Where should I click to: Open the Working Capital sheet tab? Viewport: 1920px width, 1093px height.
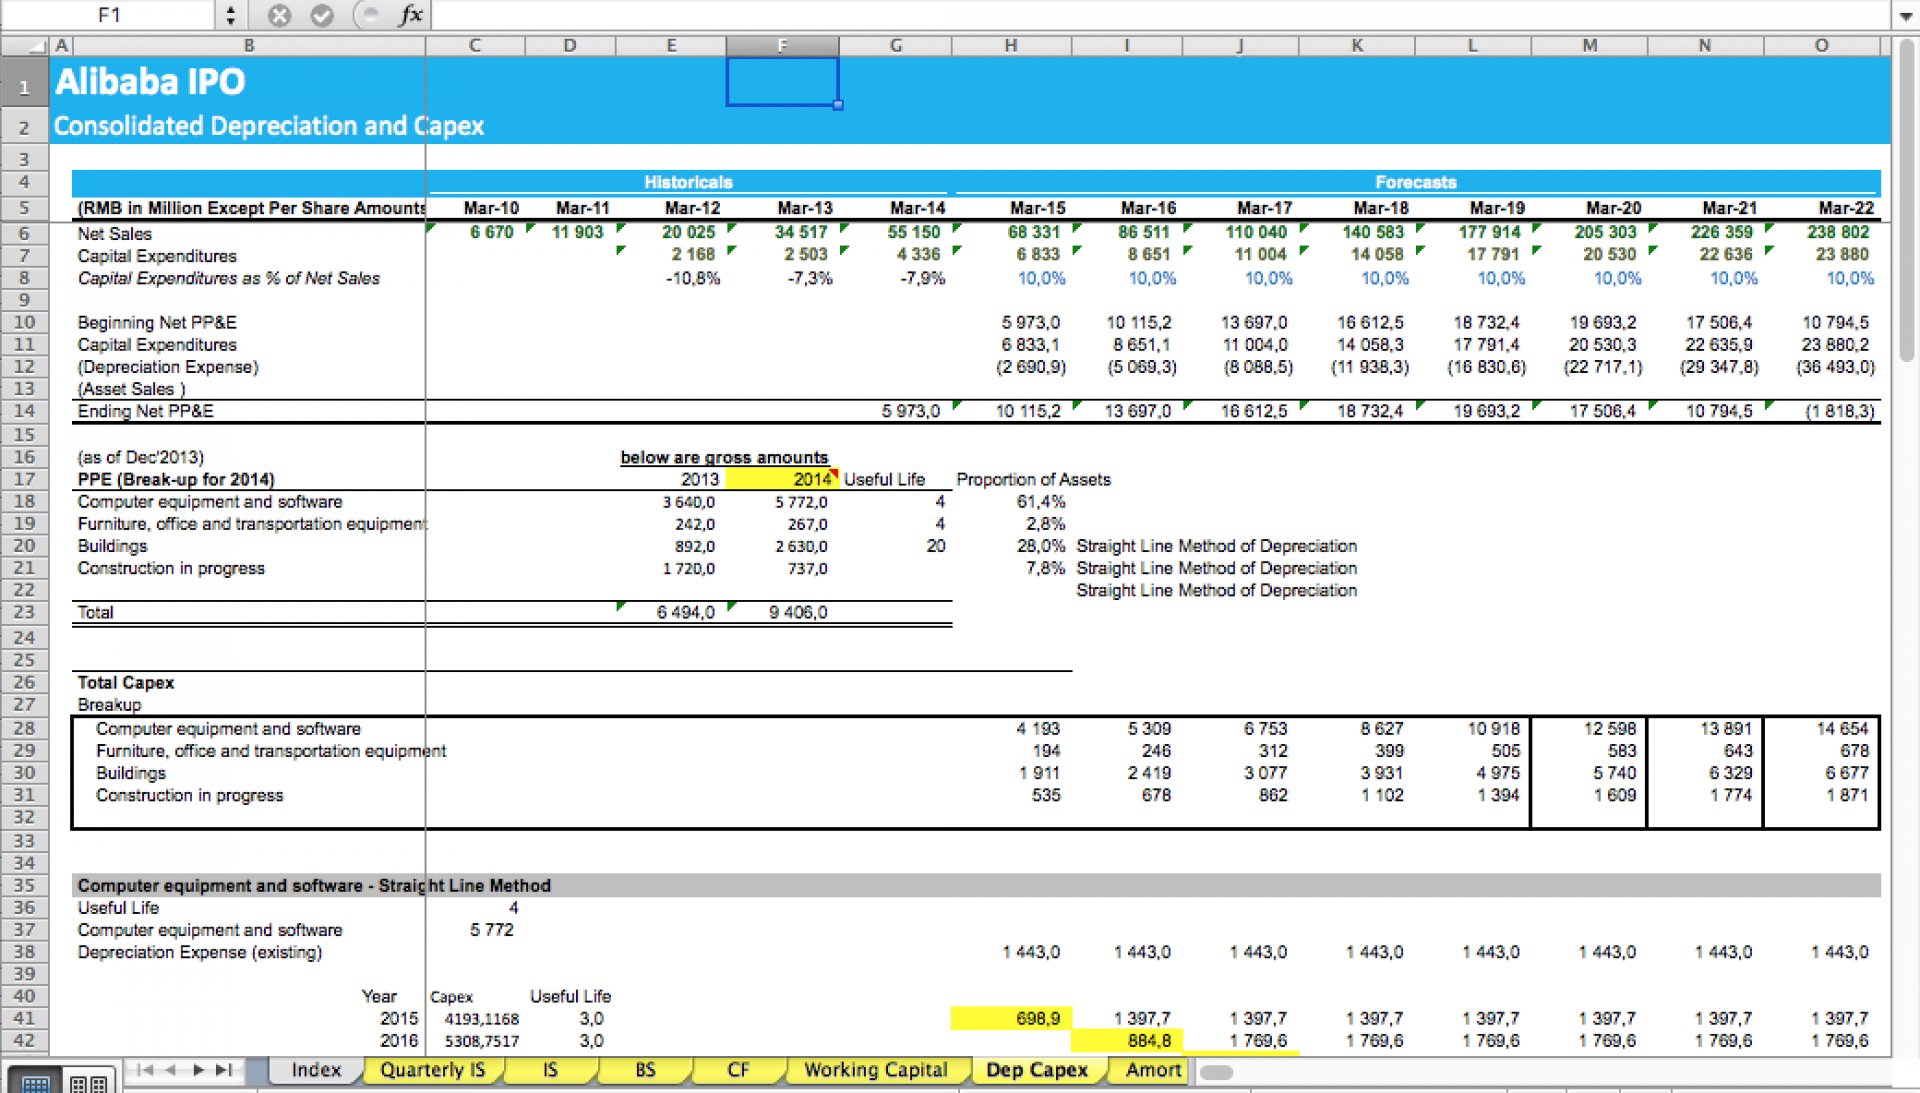(x=876, y=1070)
